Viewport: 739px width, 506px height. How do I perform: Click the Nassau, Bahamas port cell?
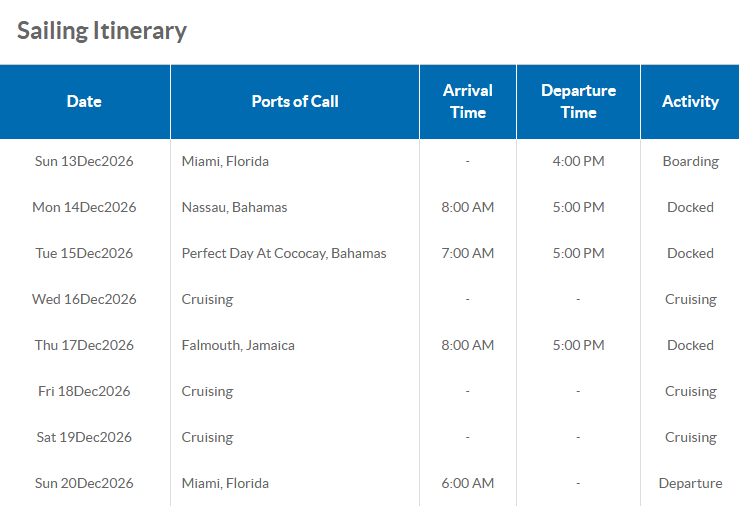click(234, 207)
